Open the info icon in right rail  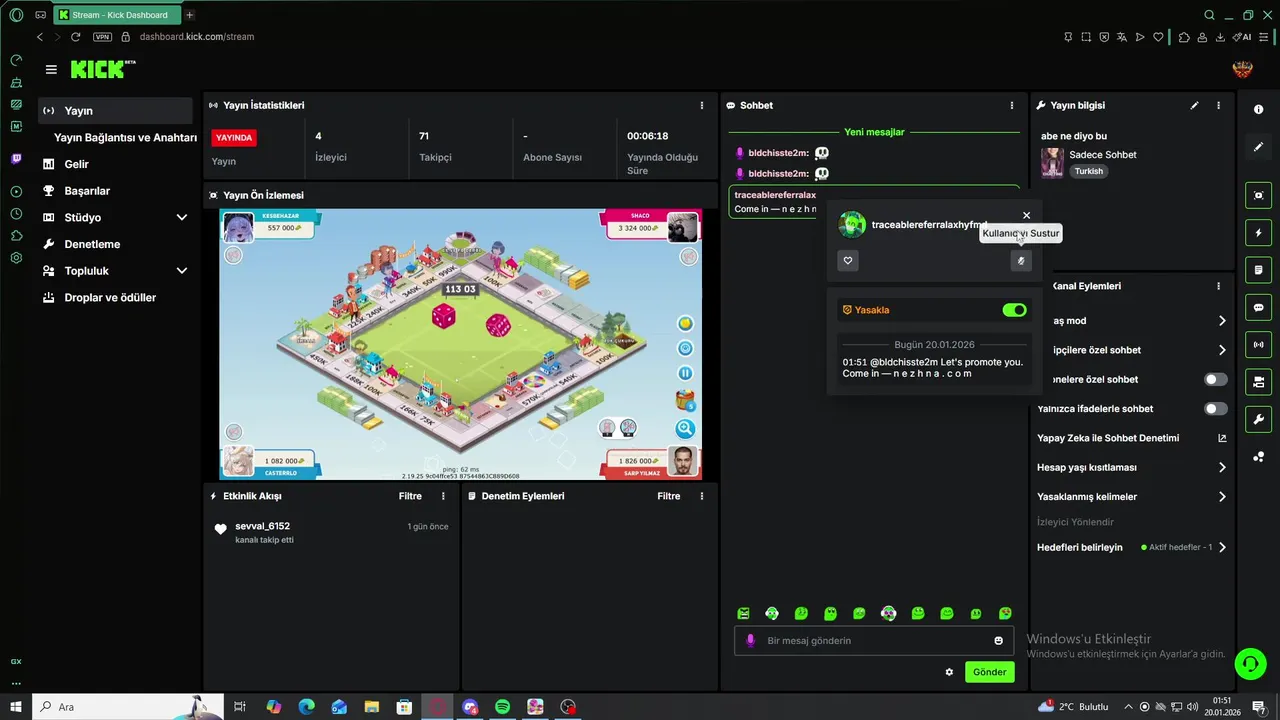[x=1258, y=109]
